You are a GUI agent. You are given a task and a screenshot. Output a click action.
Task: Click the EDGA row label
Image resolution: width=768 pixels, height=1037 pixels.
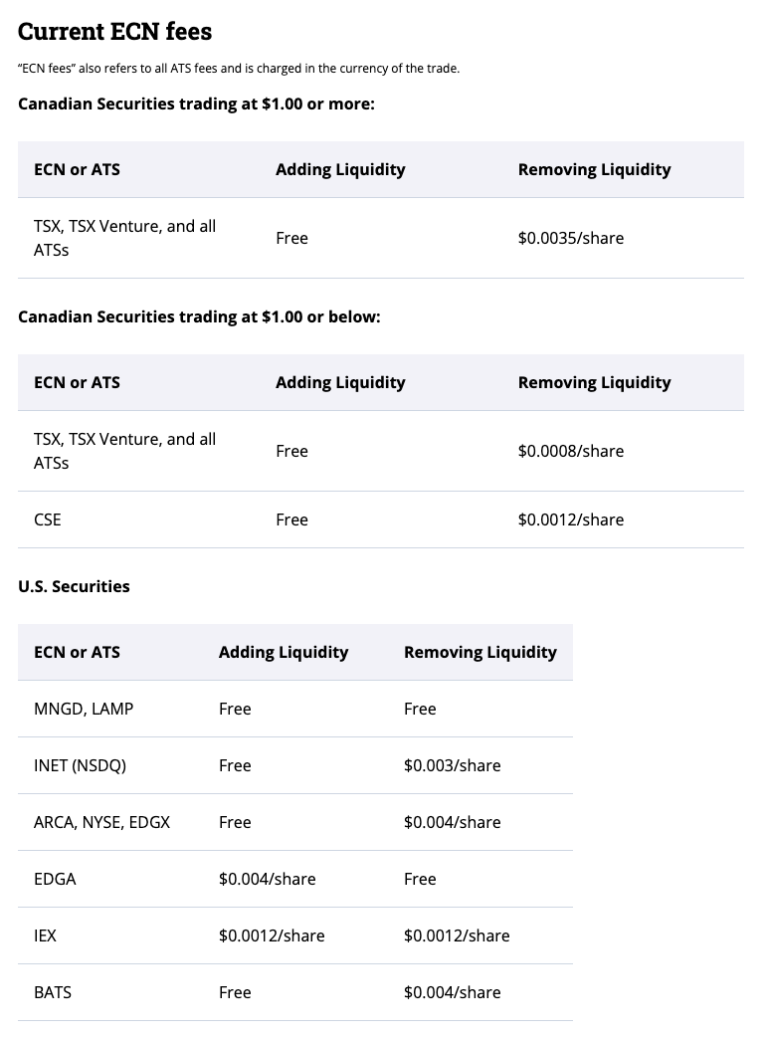click(x=55, y=879)
